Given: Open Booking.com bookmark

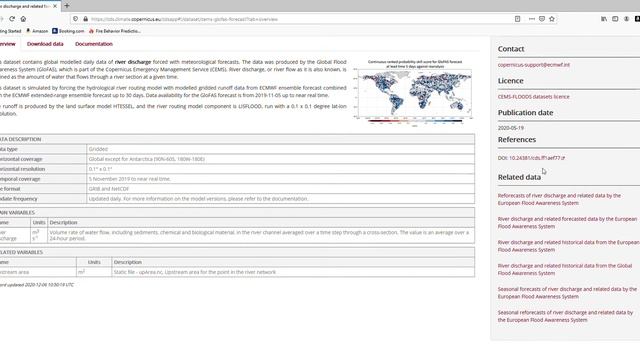Looking at the screenshot, I should [x=68, y=31].
